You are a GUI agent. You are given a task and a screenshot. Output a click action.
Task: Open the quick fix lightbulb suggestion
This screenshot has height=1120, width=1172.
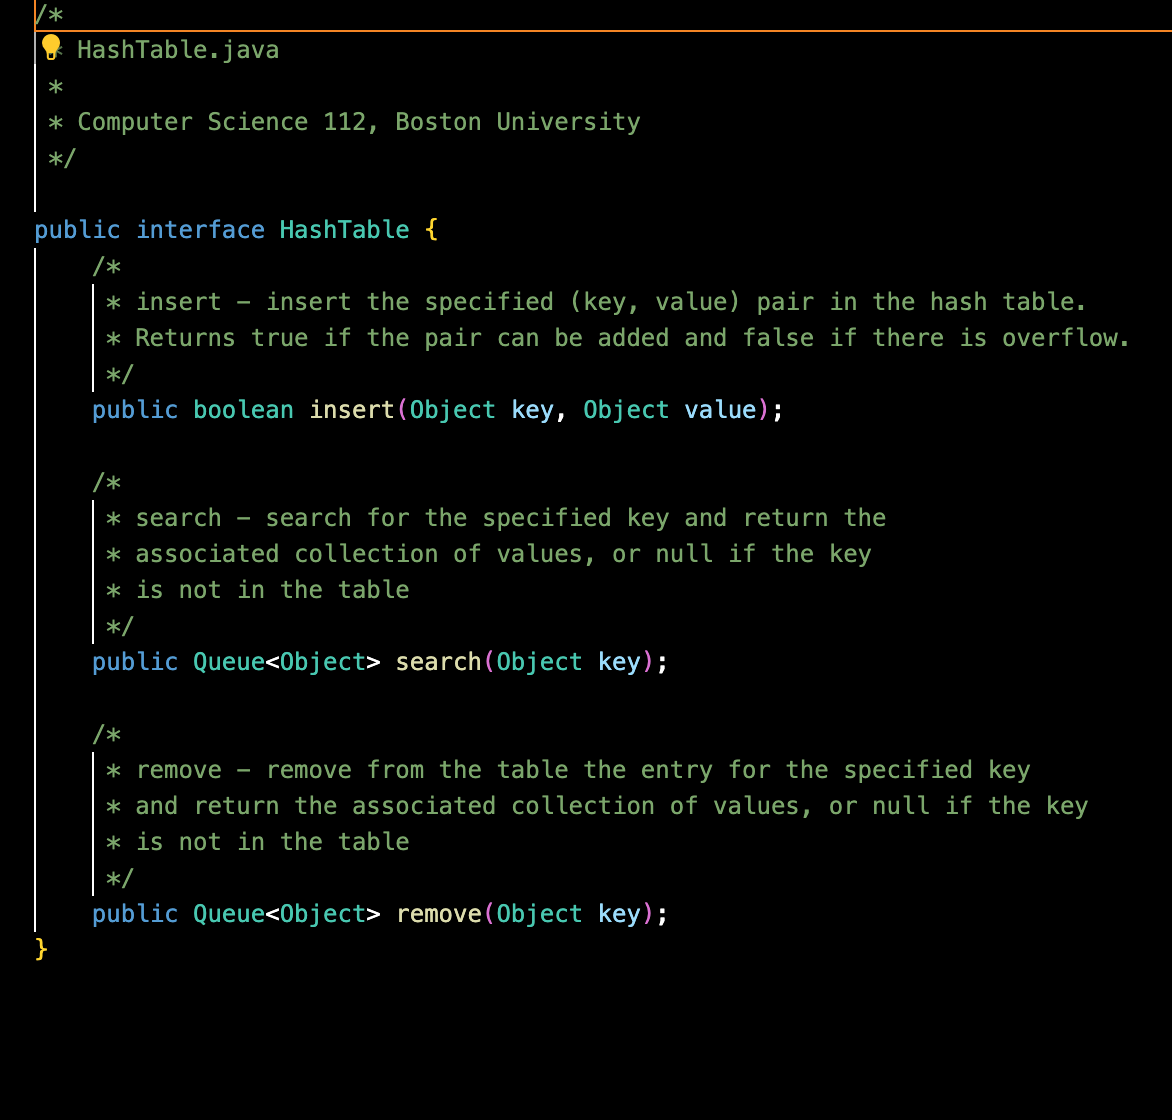51,47
